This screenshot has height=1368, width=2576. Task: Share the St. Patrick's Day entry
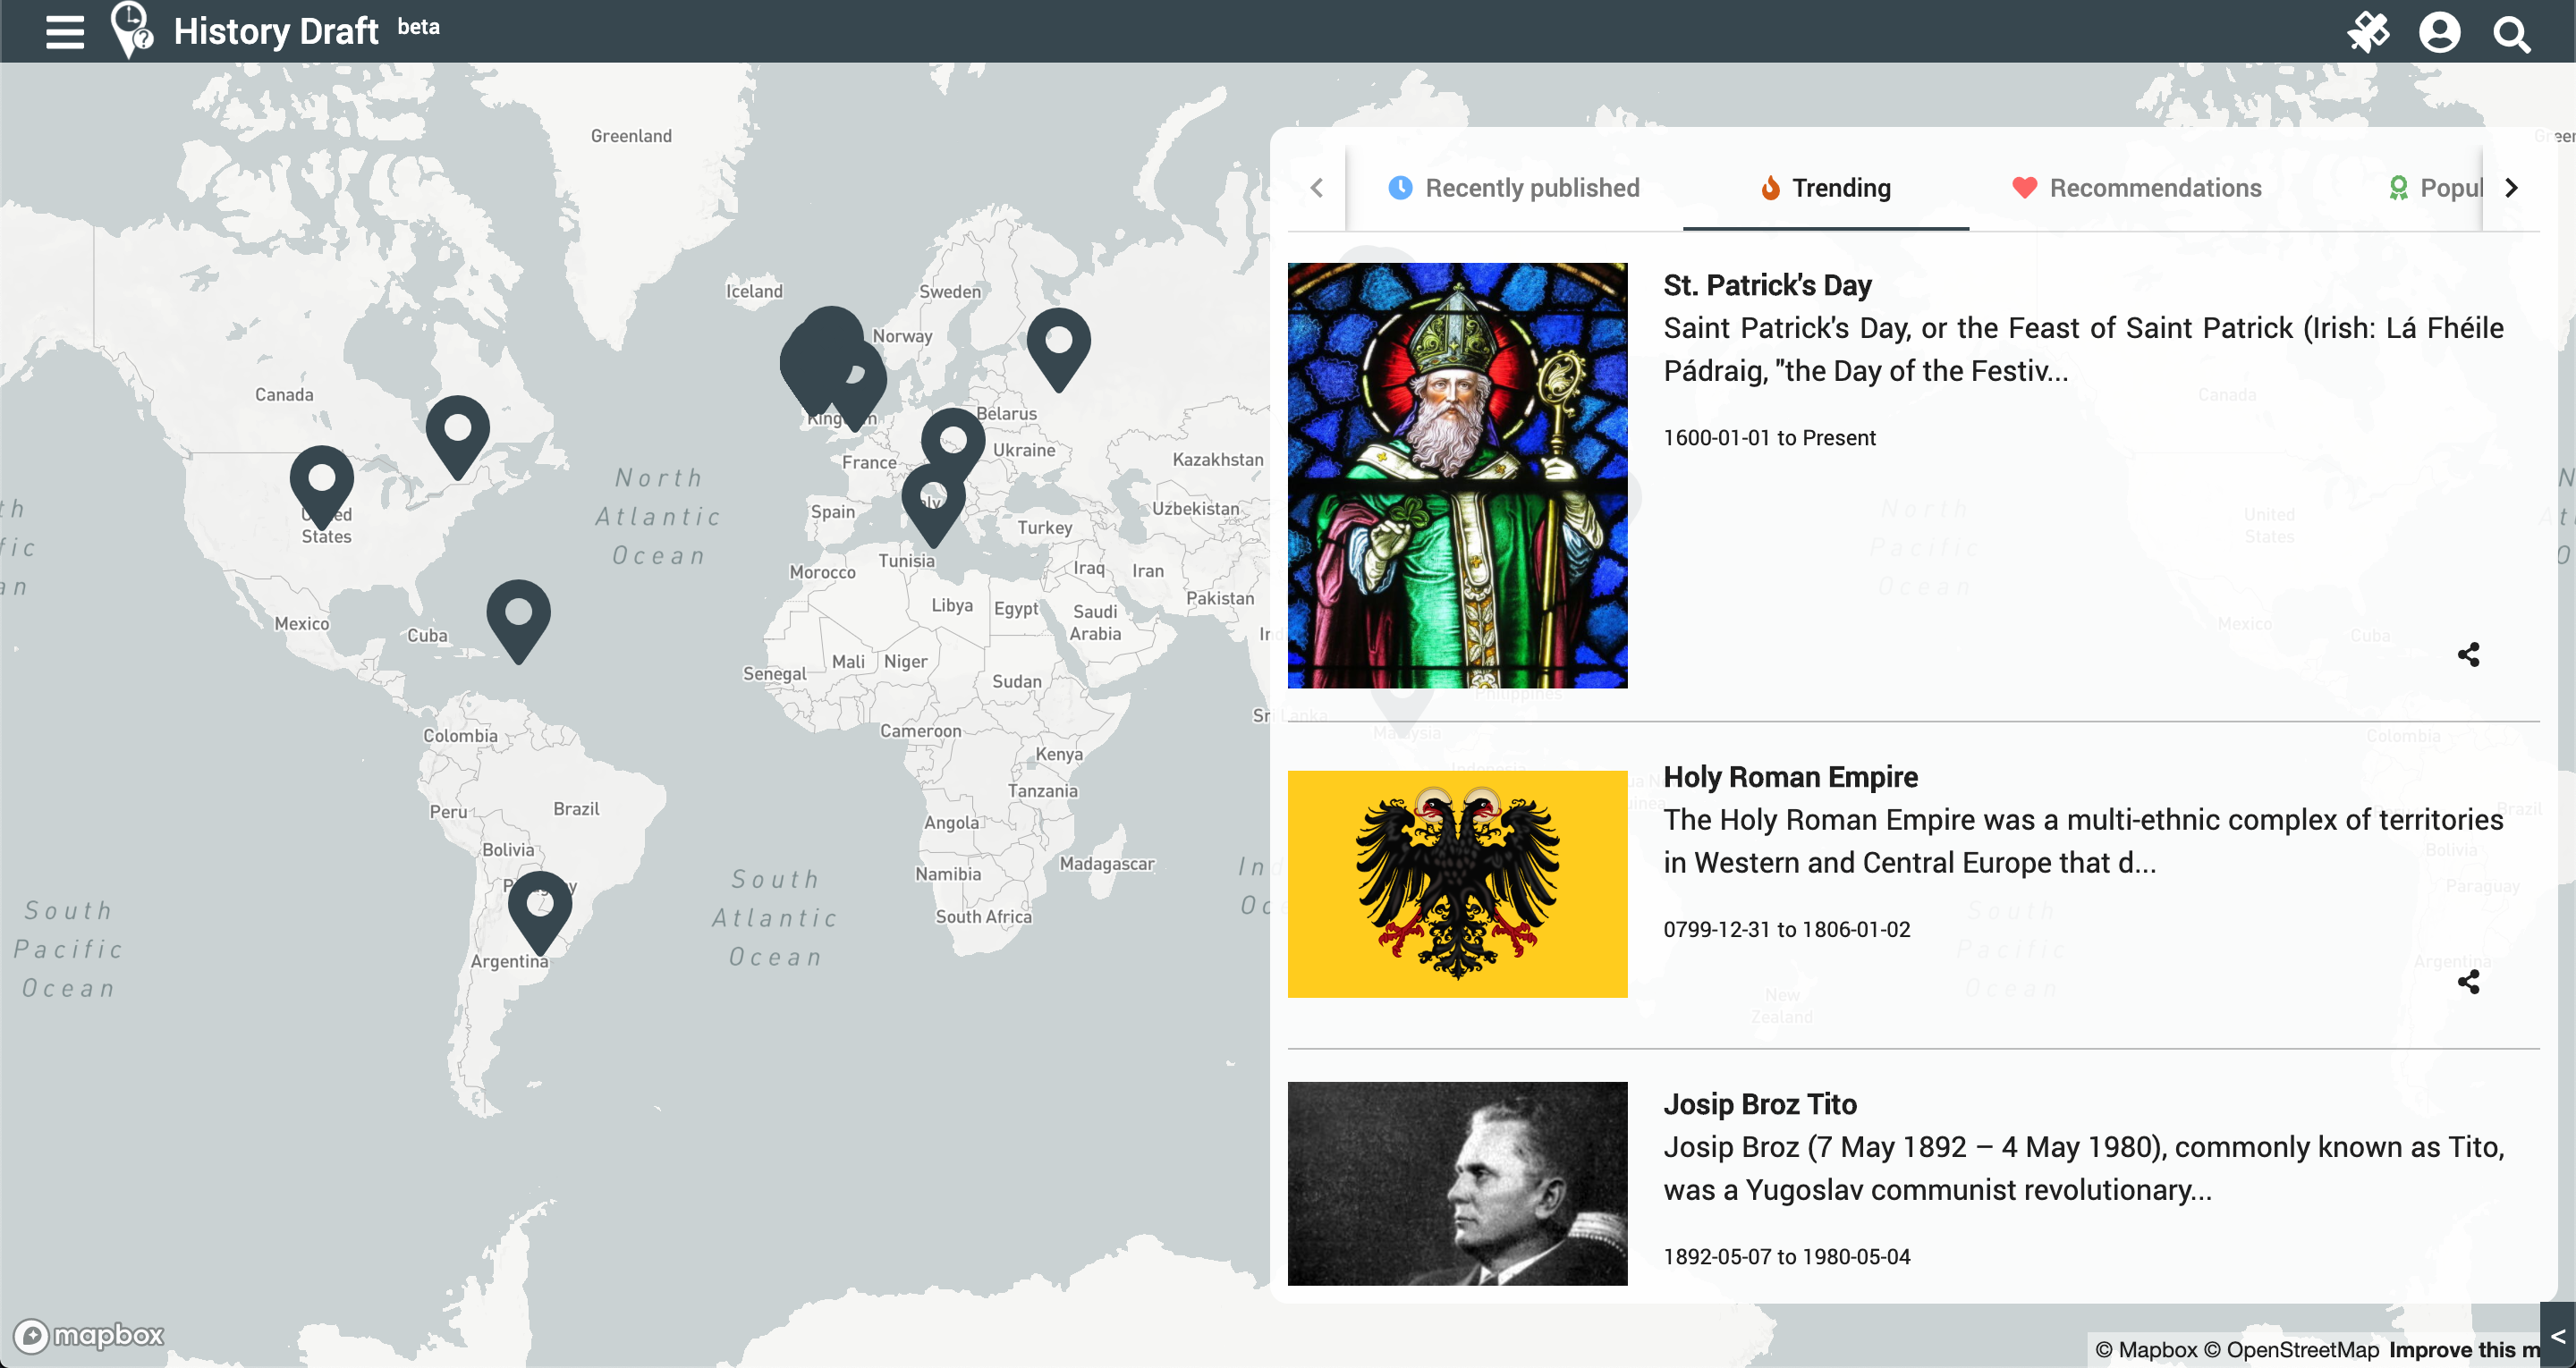point(2468,655)
